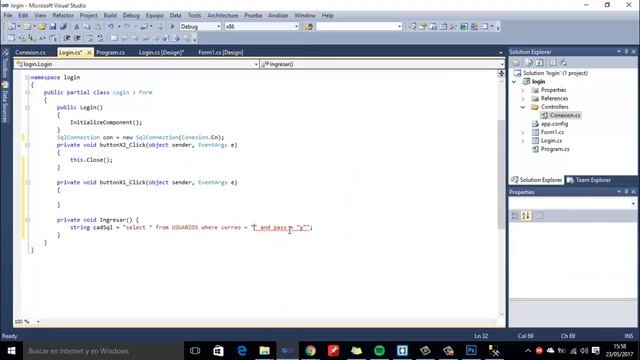This screenshot has height=360, width=640.
Task: Click the Save toolbar icon
Action: tap(53, 27)
